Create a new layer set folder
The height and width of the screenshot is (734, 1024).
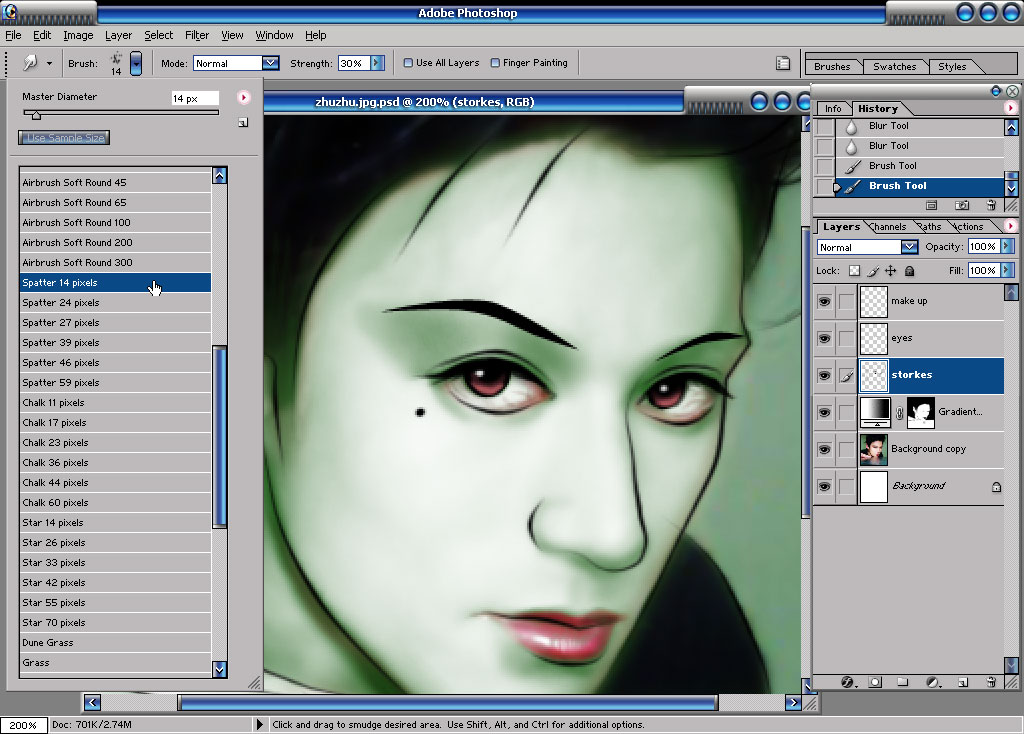pos(903,682)
